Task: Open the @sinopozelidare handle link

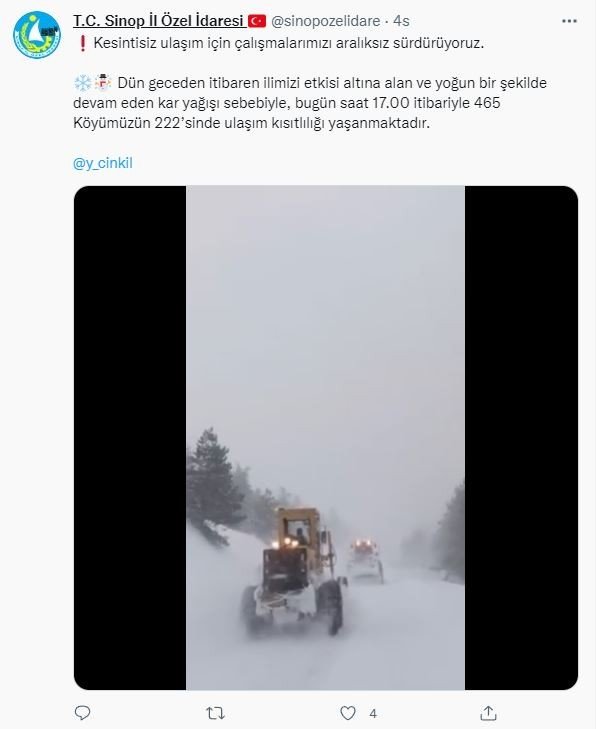Action: (325, 21)
